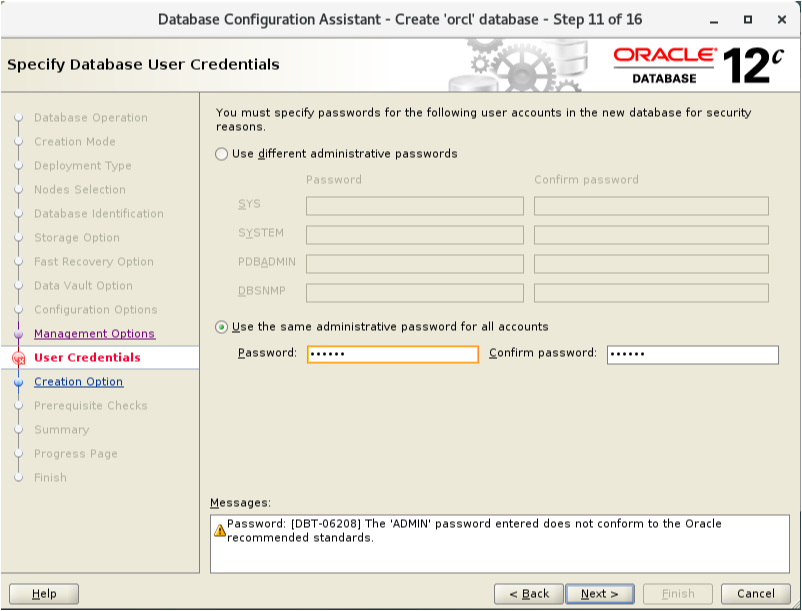Click the Summary step label
The height and width of the screenshot is (611, 802).
(x=61, y=430)
